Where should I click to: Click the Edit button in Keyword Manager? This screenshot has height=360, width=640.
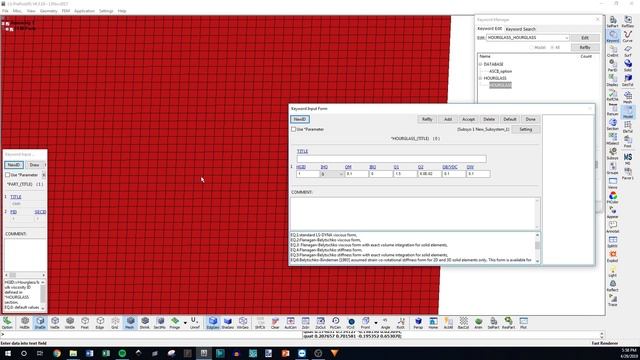pos(585,38)
